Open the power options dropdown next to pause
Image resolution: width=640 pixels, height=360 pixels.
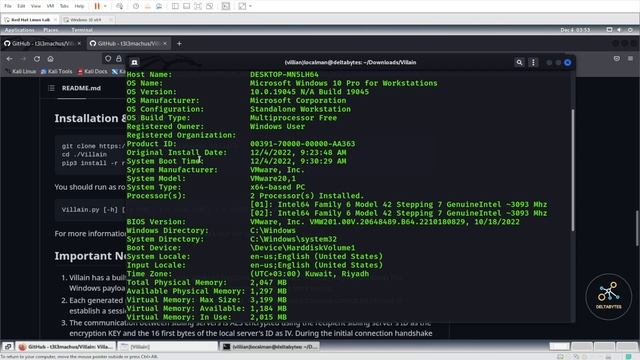click(105, 6)
